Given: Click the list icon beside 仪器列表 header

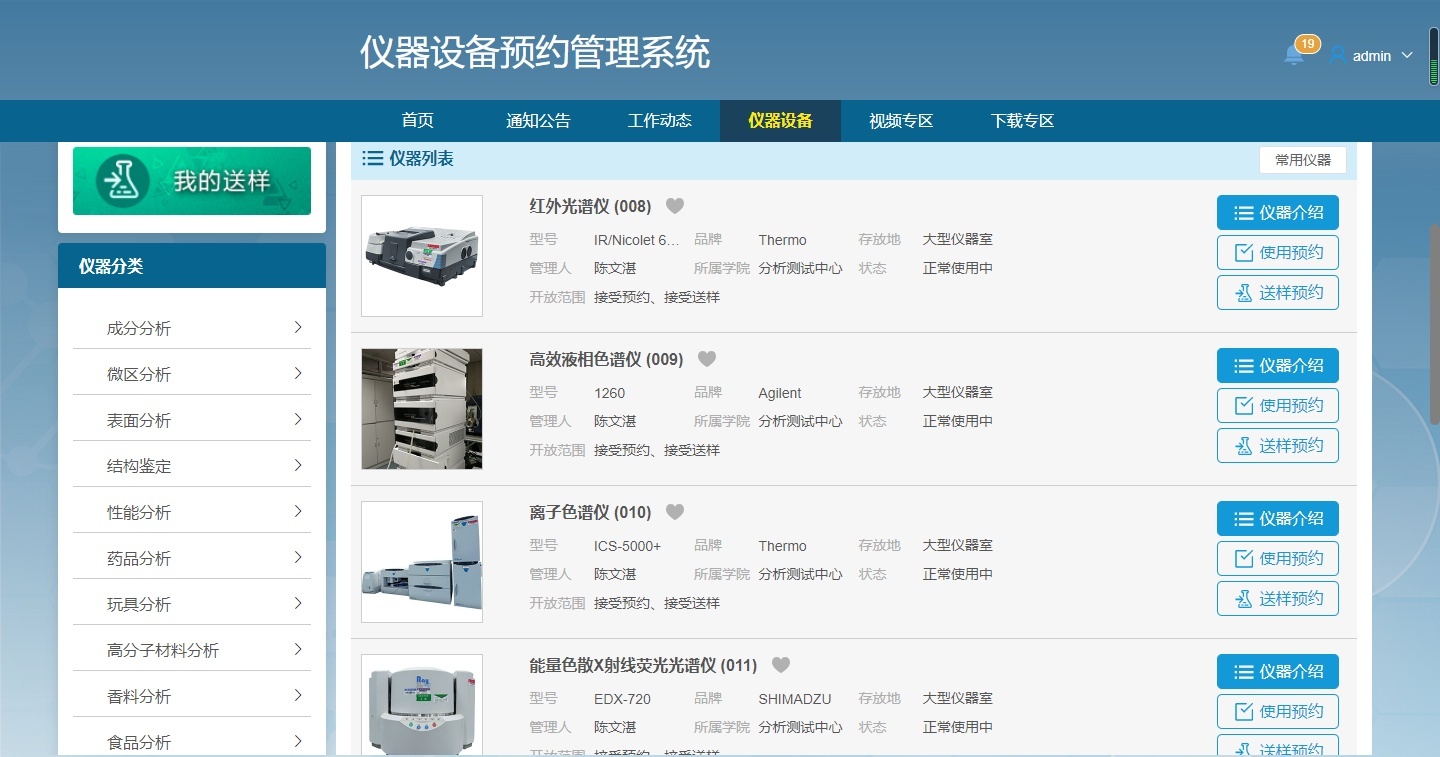Looking at the screenshot, I should [x=372, y=158].
